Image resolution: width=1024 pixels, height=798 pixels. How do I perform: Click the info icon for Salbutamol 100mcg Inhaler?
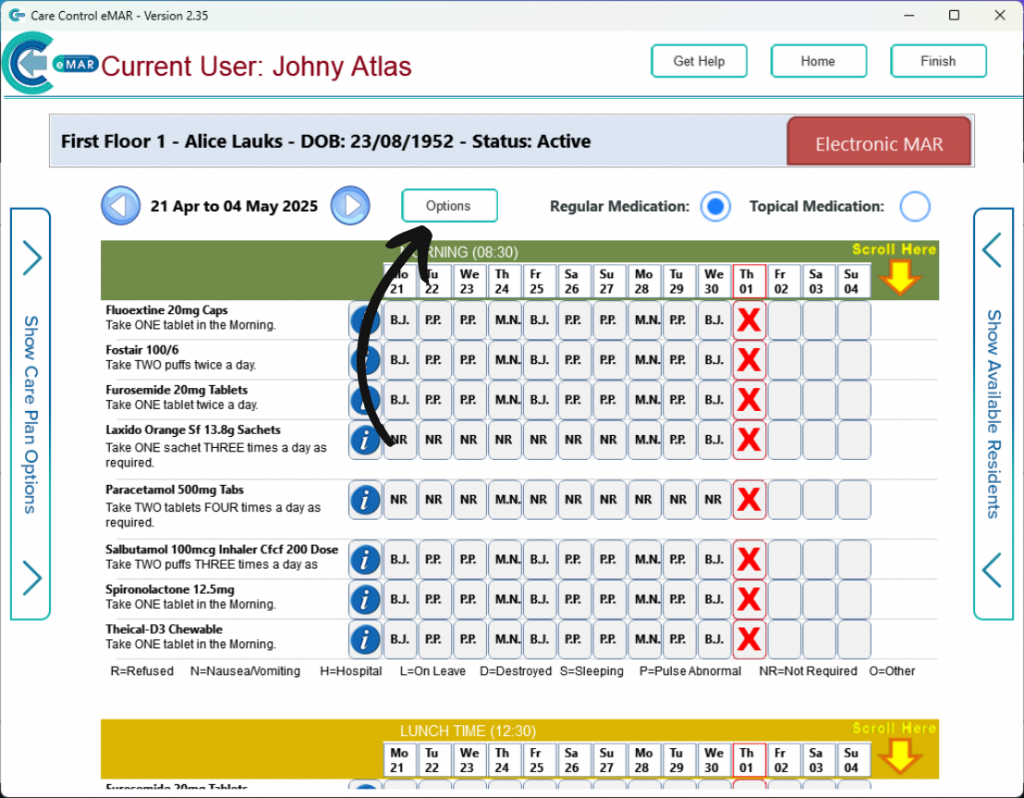[x=364, y=559]
